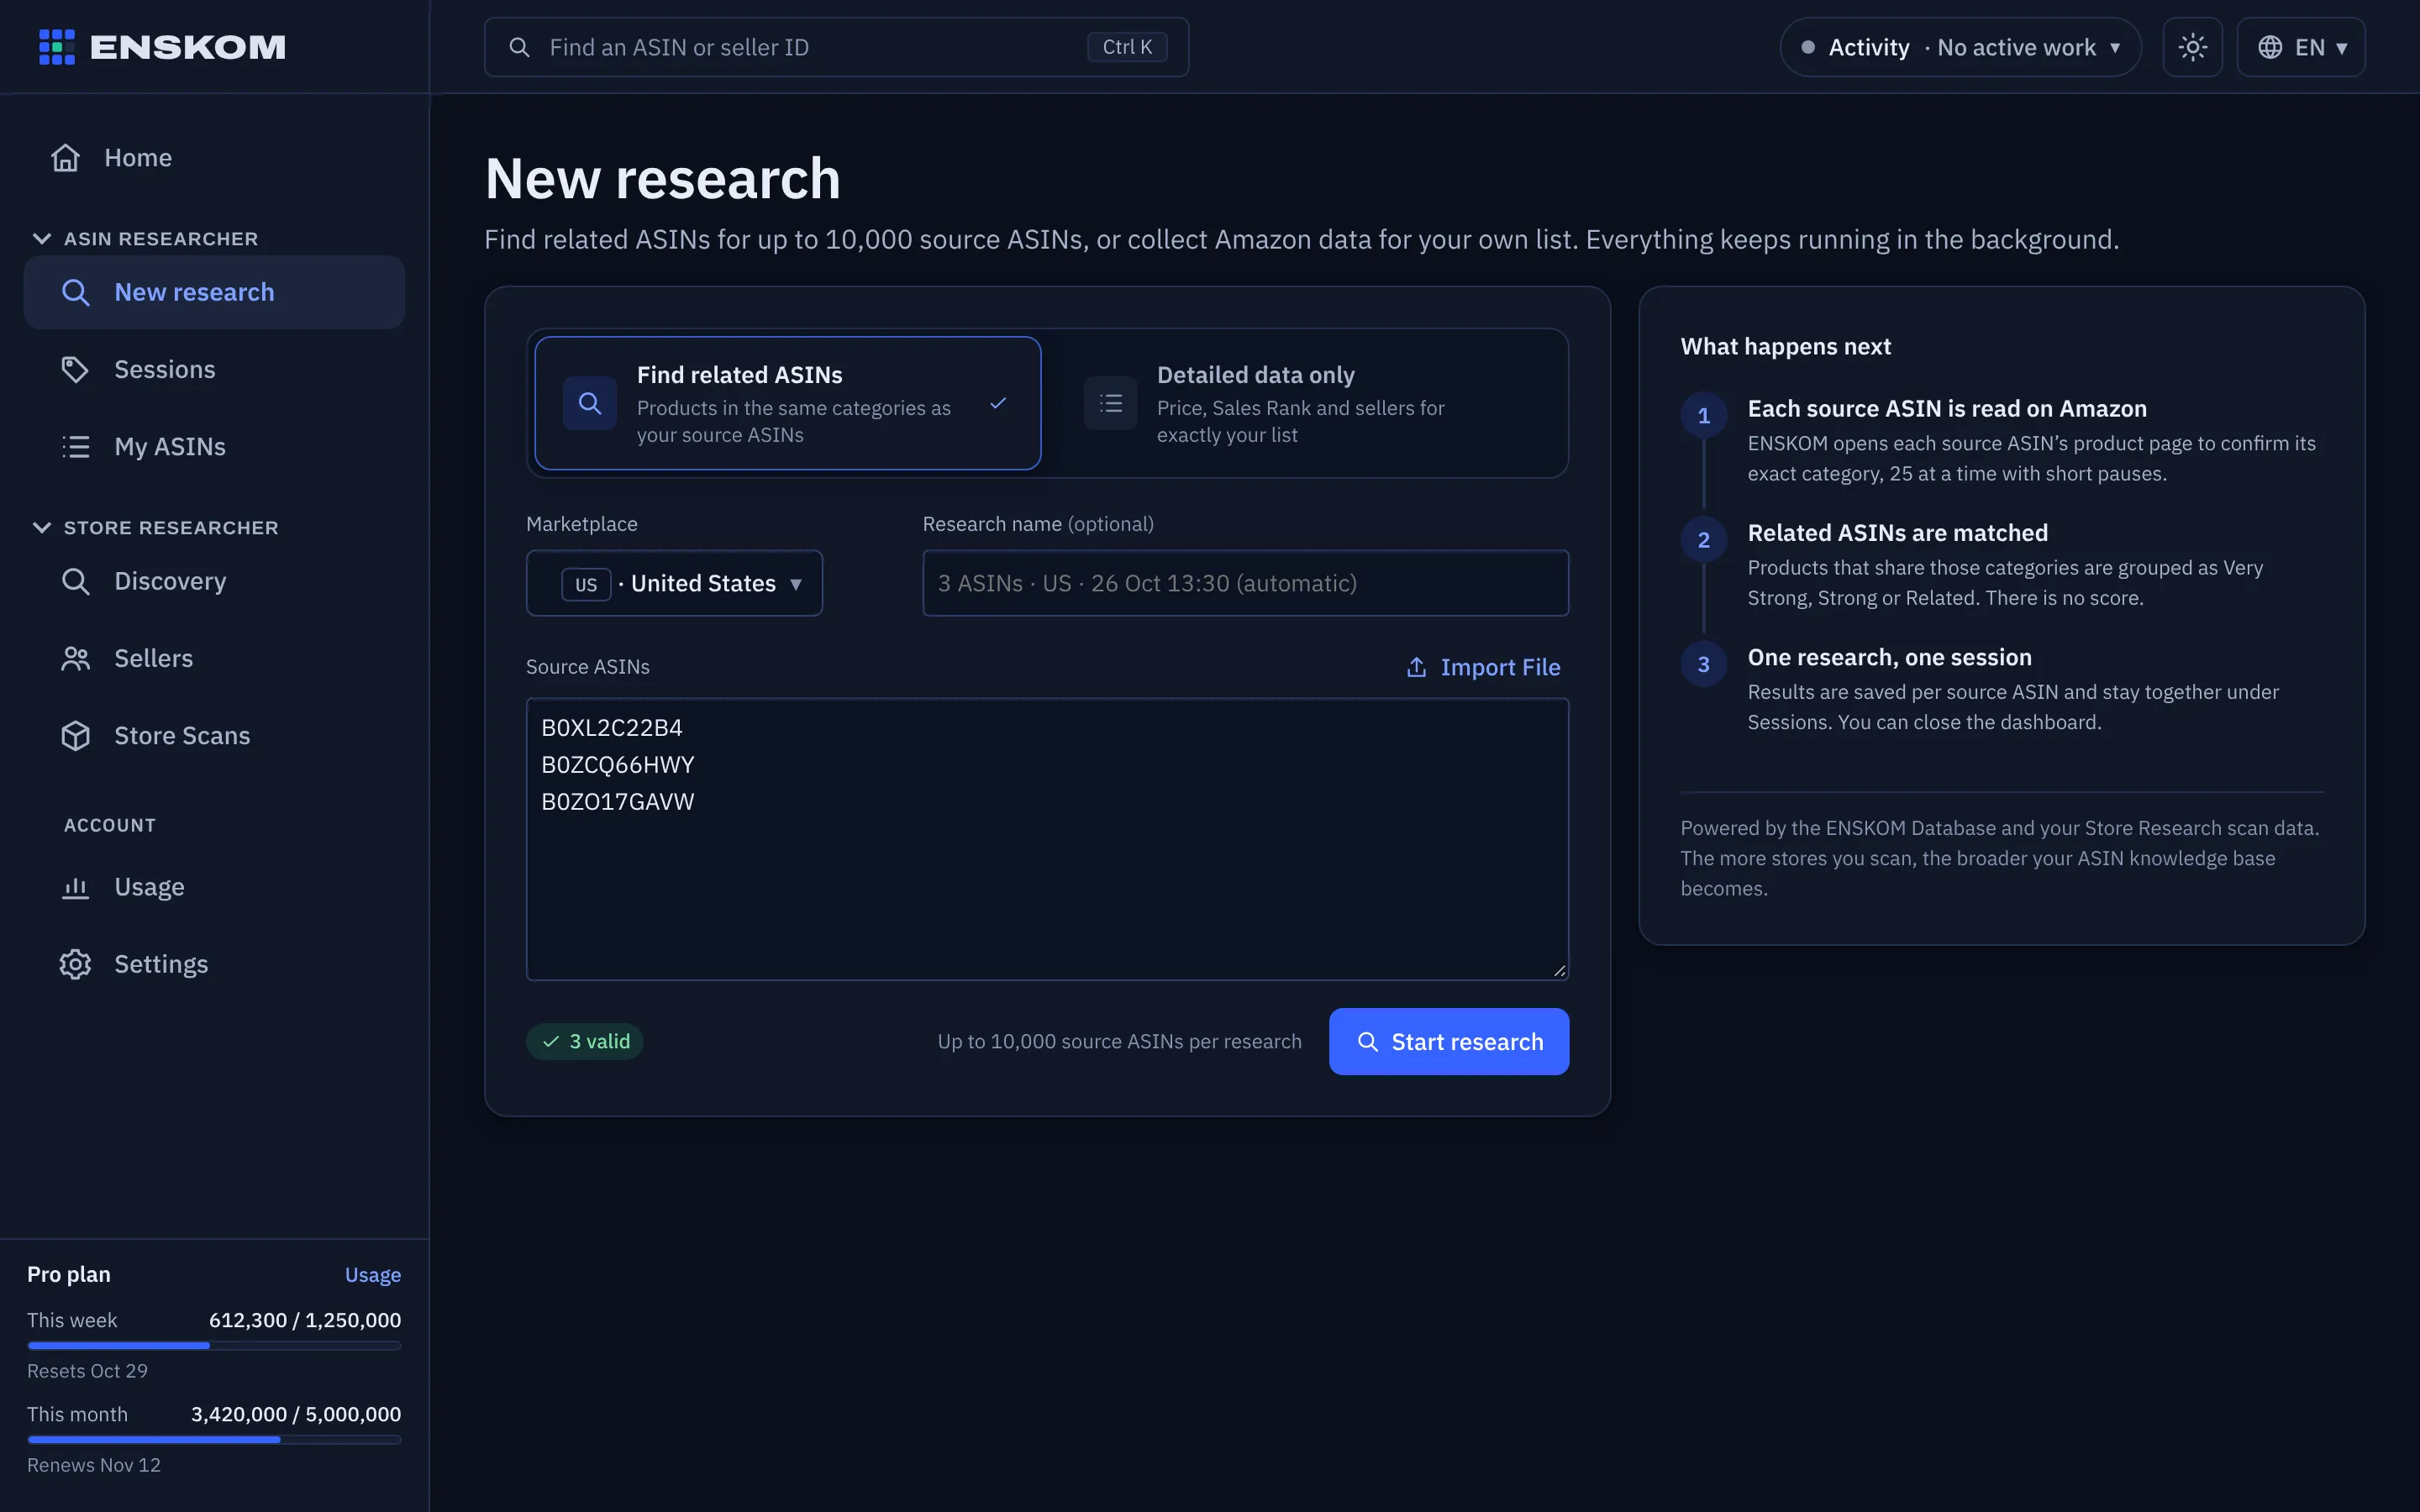2420x1512 pixels.
Task: Click the Start research button
Action: (1448, 1041)
